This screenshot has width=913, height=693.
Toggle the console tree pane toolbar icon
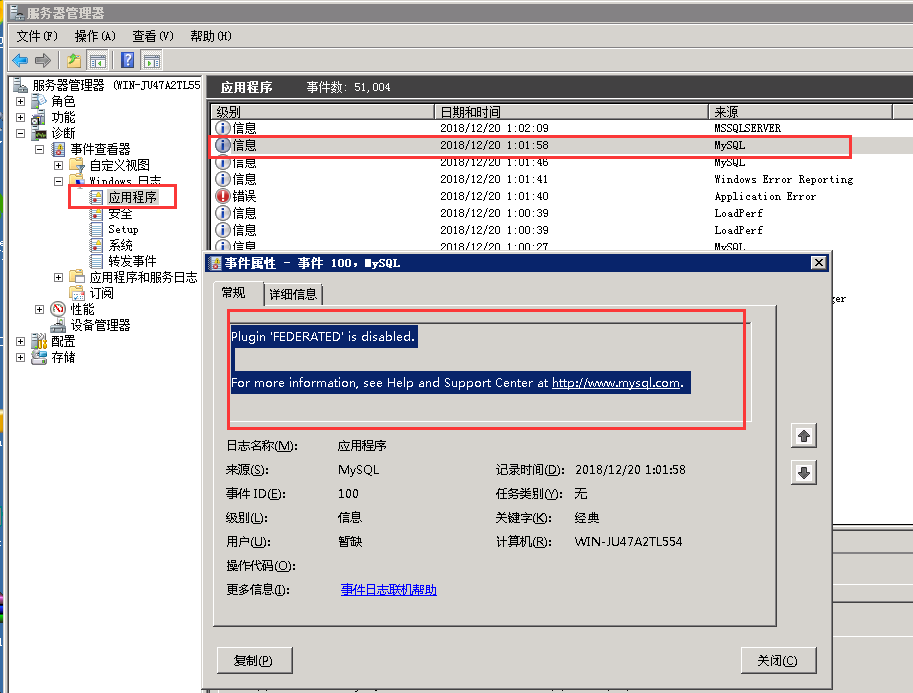pos(97,60)
